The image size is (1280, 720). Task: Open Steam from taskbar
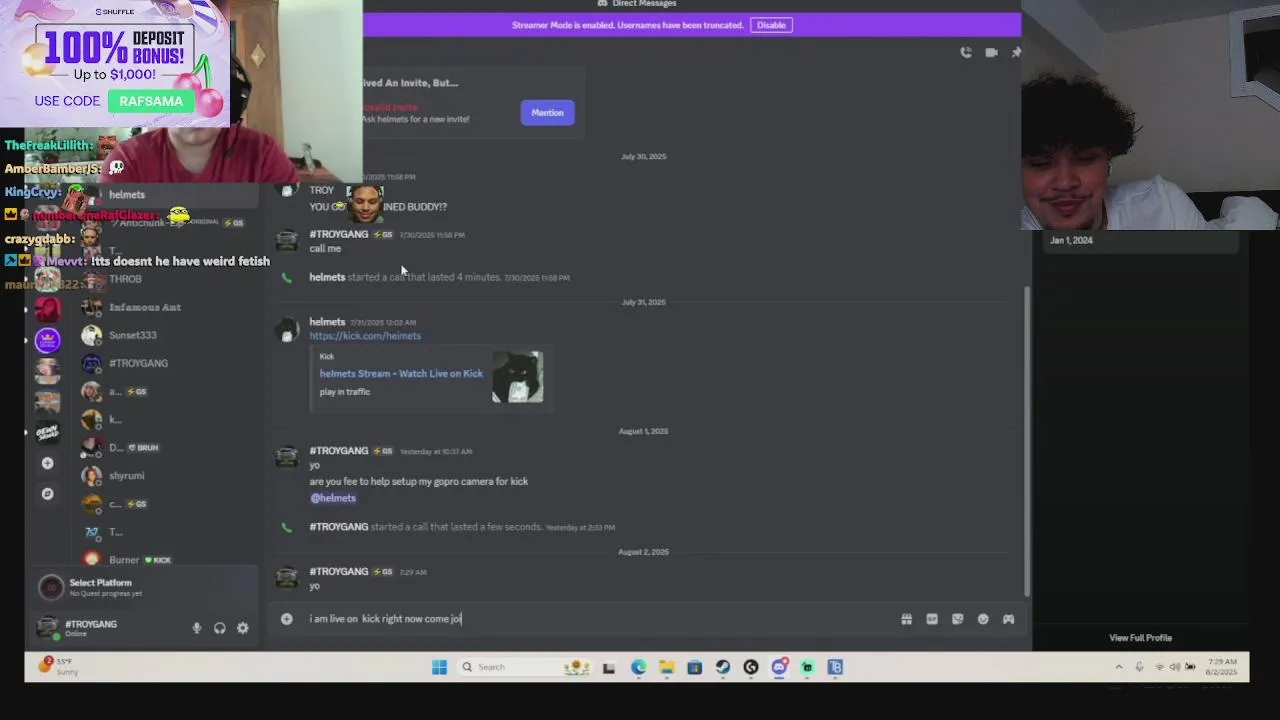pyautogui.click(x=723, y=667)
